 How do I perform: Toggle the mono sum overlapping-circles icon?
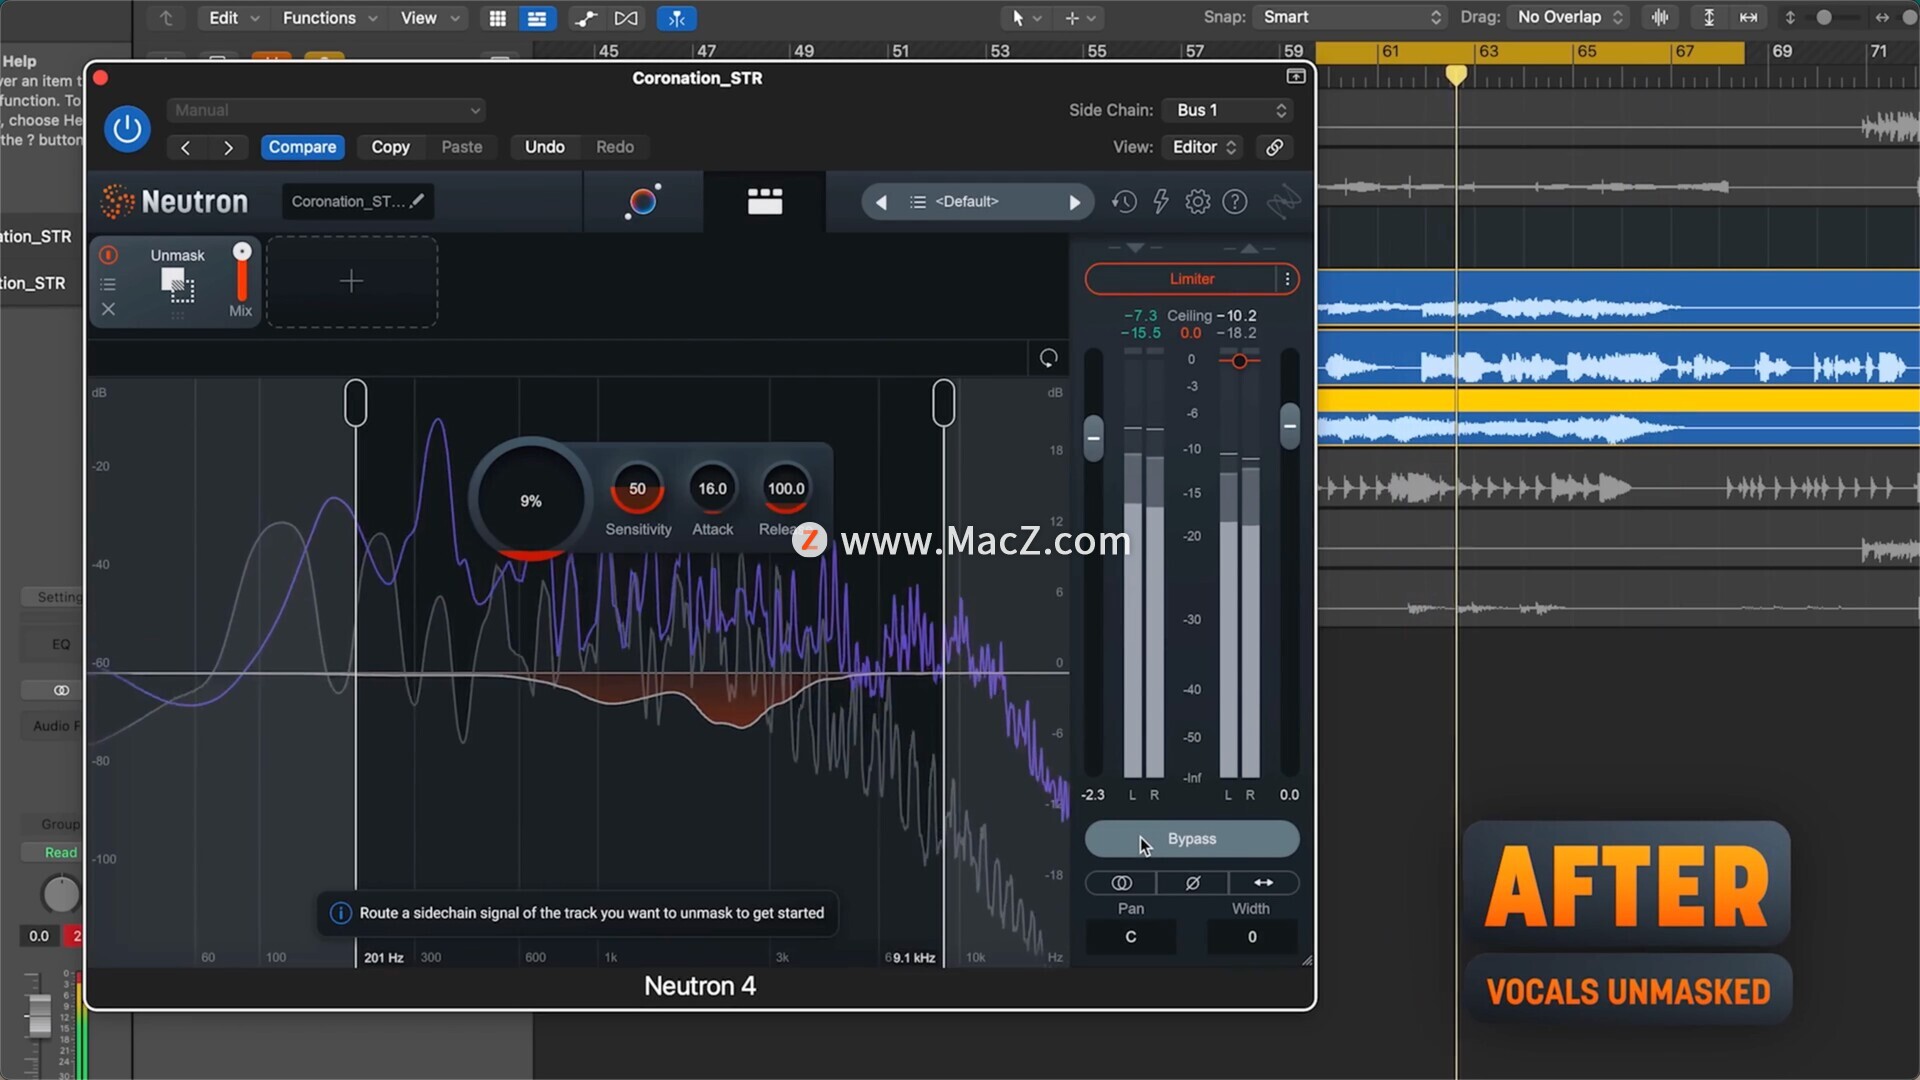click(1121, 883)
